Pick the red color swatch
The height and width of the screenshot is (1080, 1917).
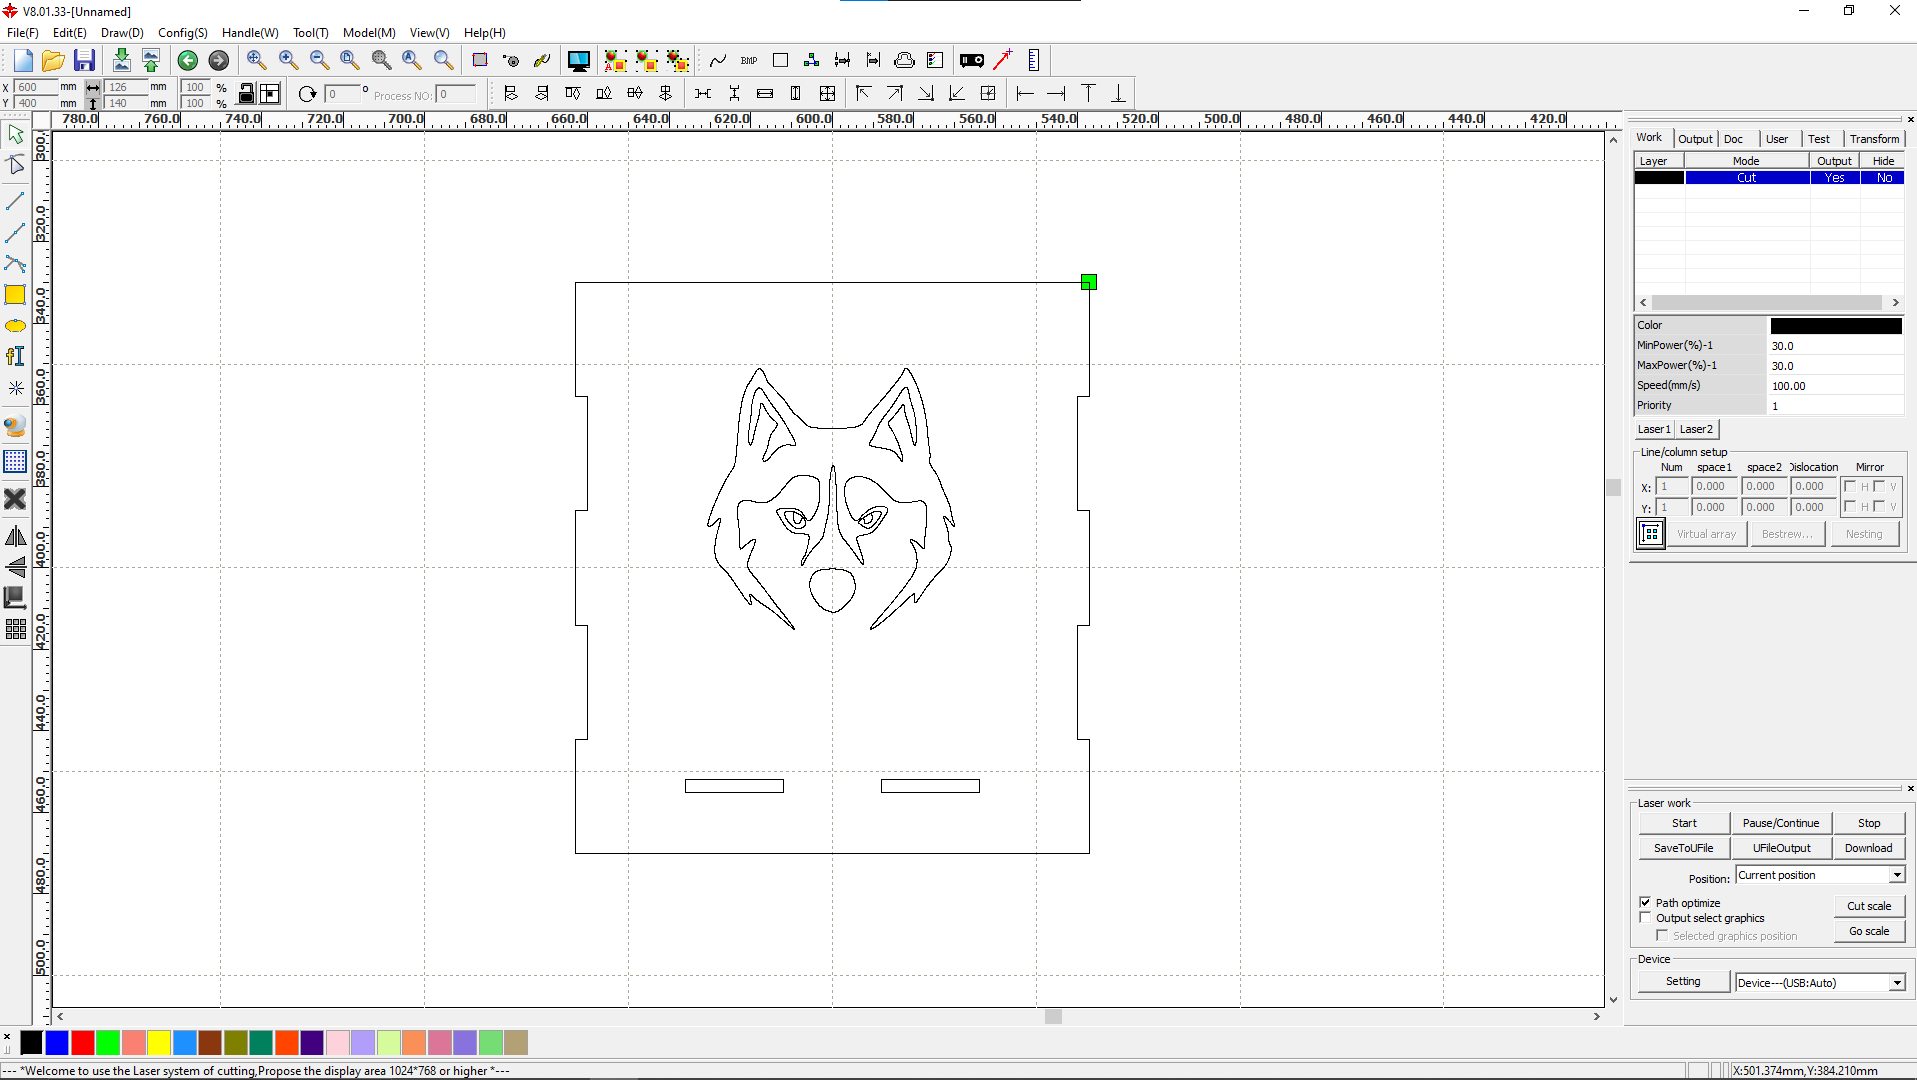(x=83, y=1043)
